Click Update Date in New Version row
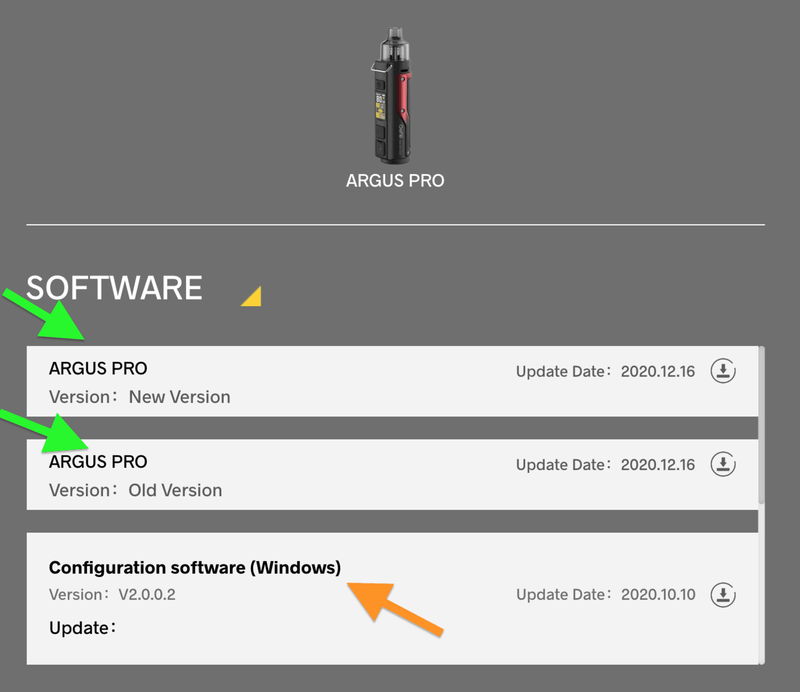The image size is (800, 692). coord(605,372)
